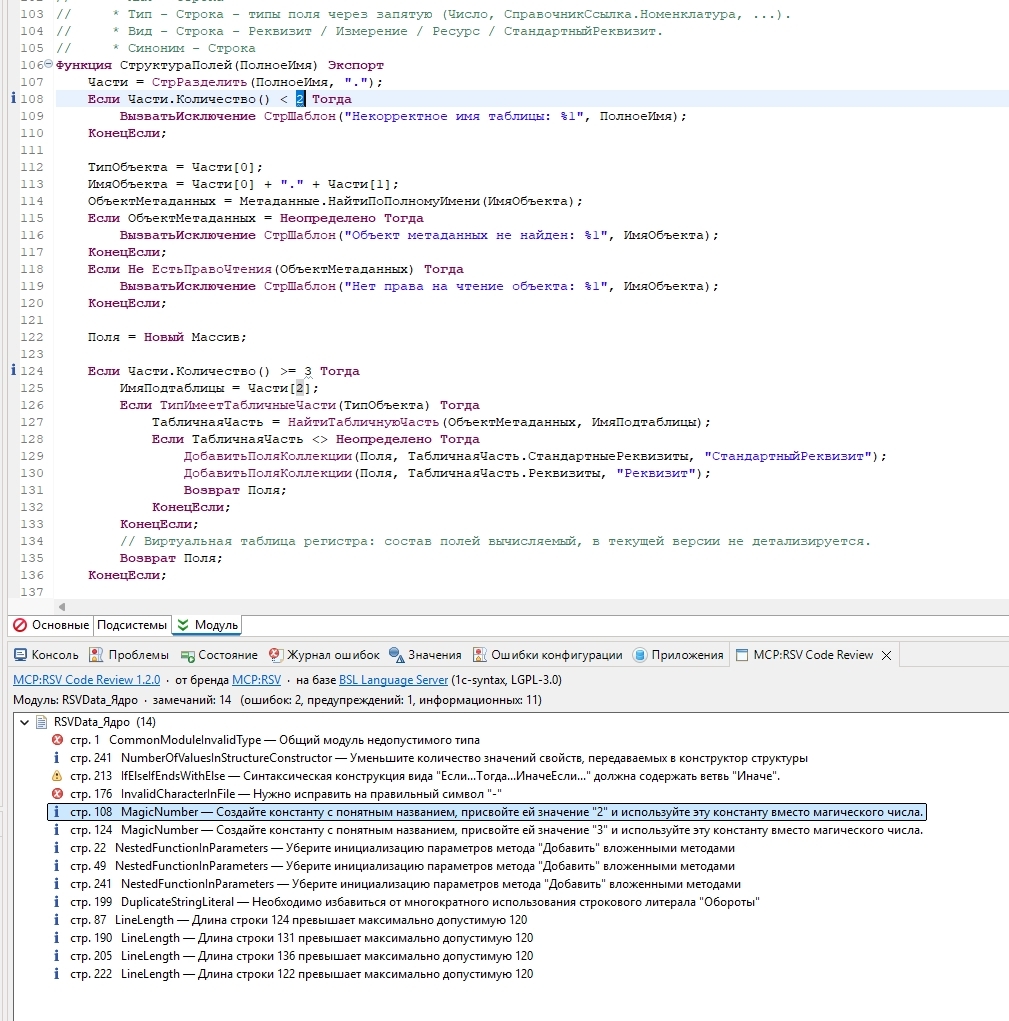Select стр. 241 NumberOfValuesInStructureConstructor issue
This screenshot has height=1021, width=1009.
tap(439, 758)
